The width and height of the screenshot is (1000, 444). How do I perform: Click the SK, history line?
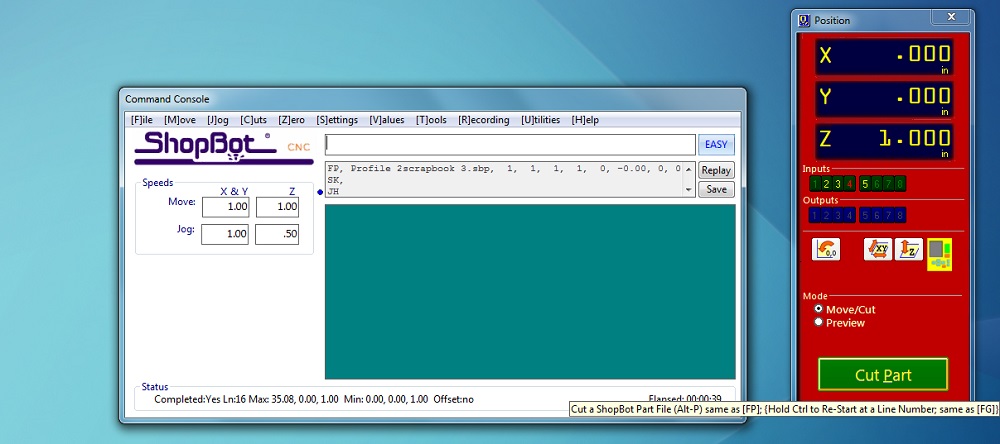point(335,180)
